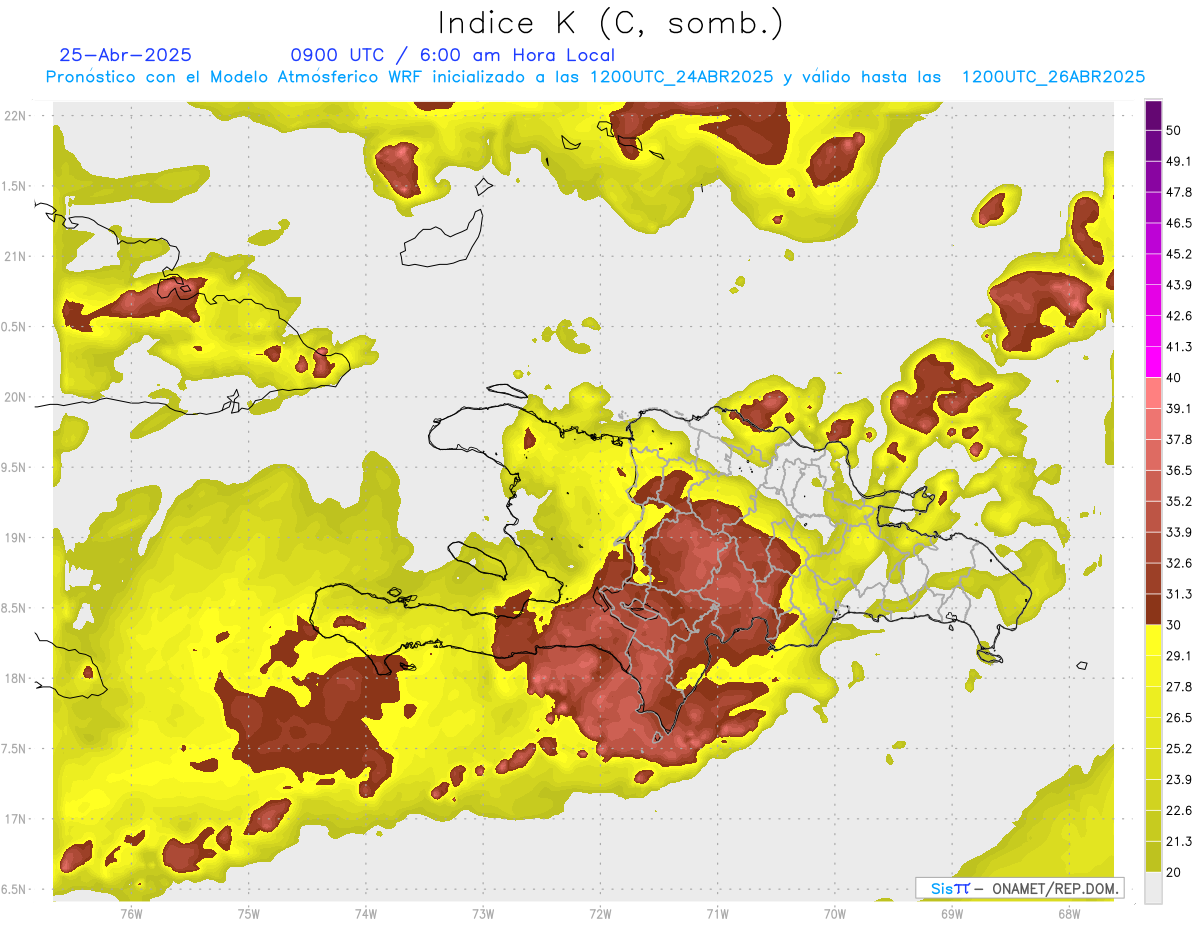
Task: Click the "40" color scale label
Action: (x=1174, y=378)
